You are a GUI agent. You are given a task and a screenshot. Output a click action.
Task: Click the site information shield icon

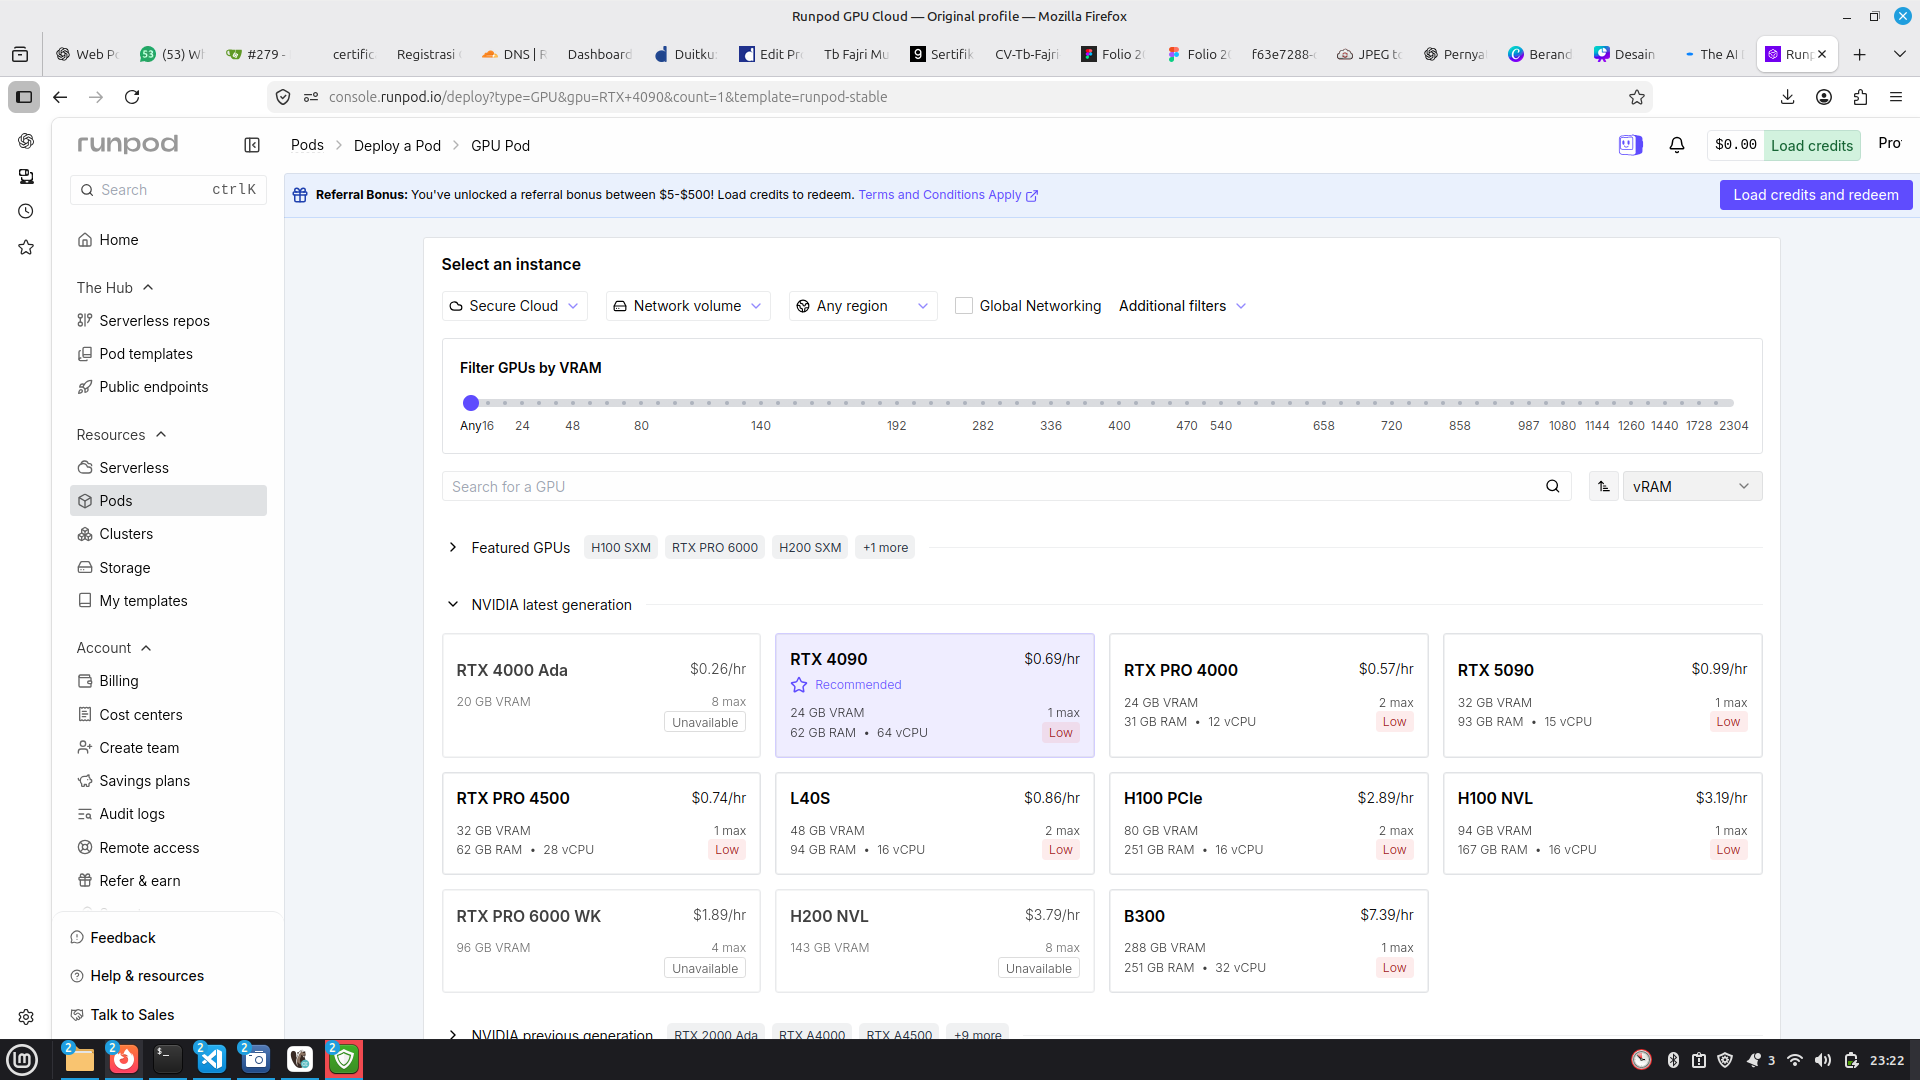pos(283,97)
